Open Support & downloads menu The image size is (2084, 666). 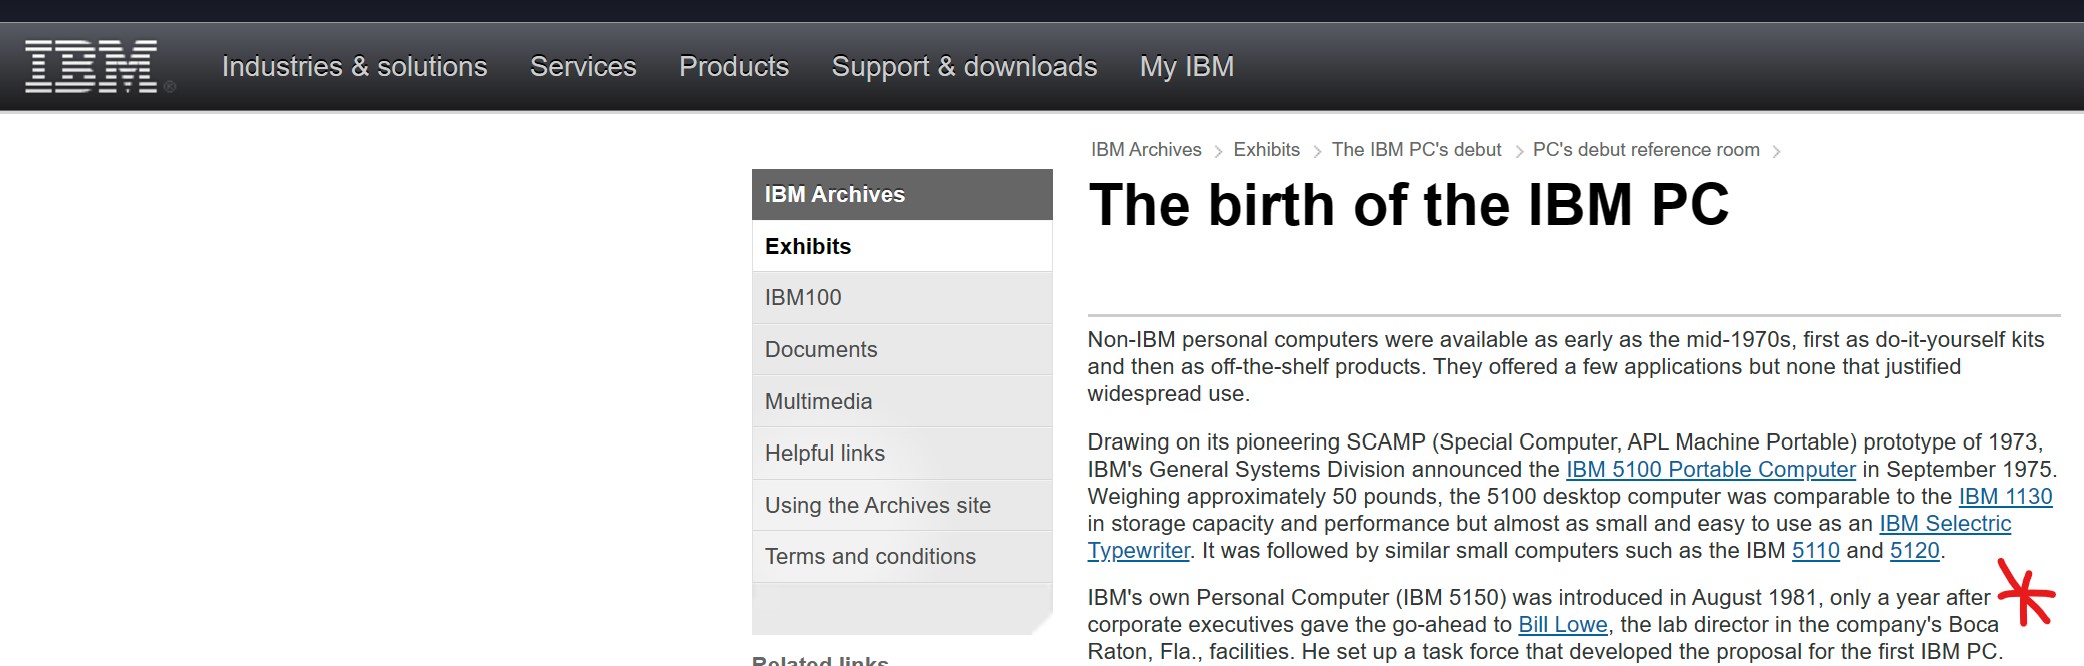coord(964,67)
